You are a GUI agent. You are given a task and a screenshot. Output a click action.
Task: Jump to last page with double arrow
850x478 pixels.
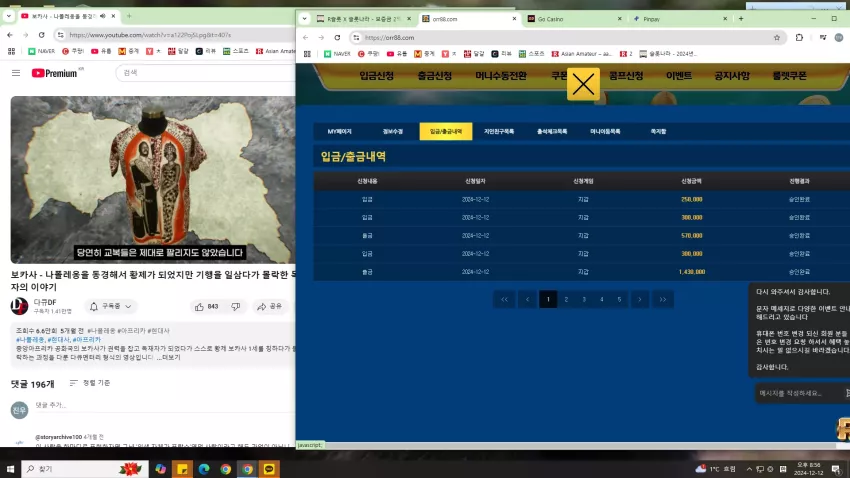click(x=662, y=299)
